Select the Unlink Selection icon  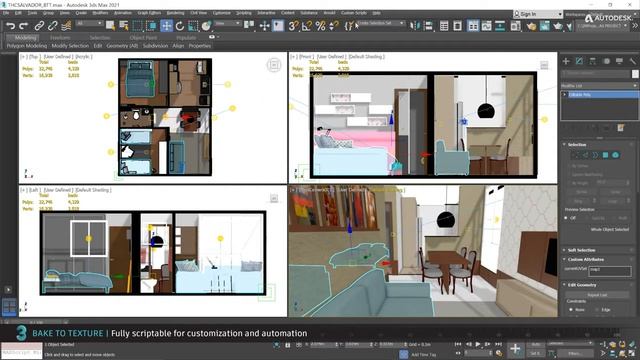pos(52,26)
